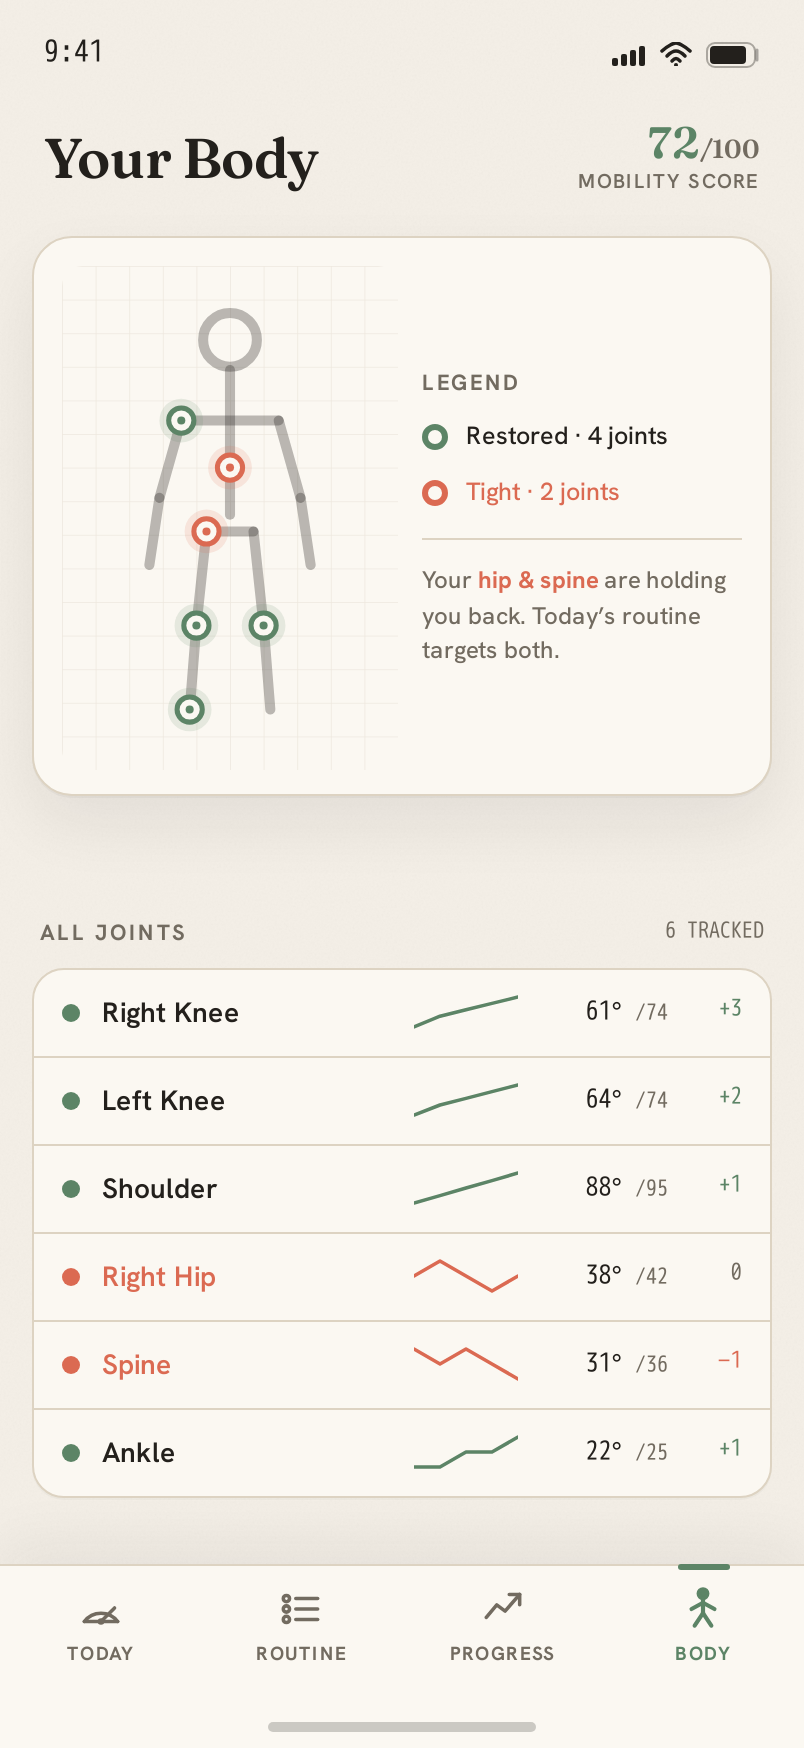The height and width of the screenshot is (1748, 804).
Task: Open the Left Knee joint row
Action: click(402, 1101)
